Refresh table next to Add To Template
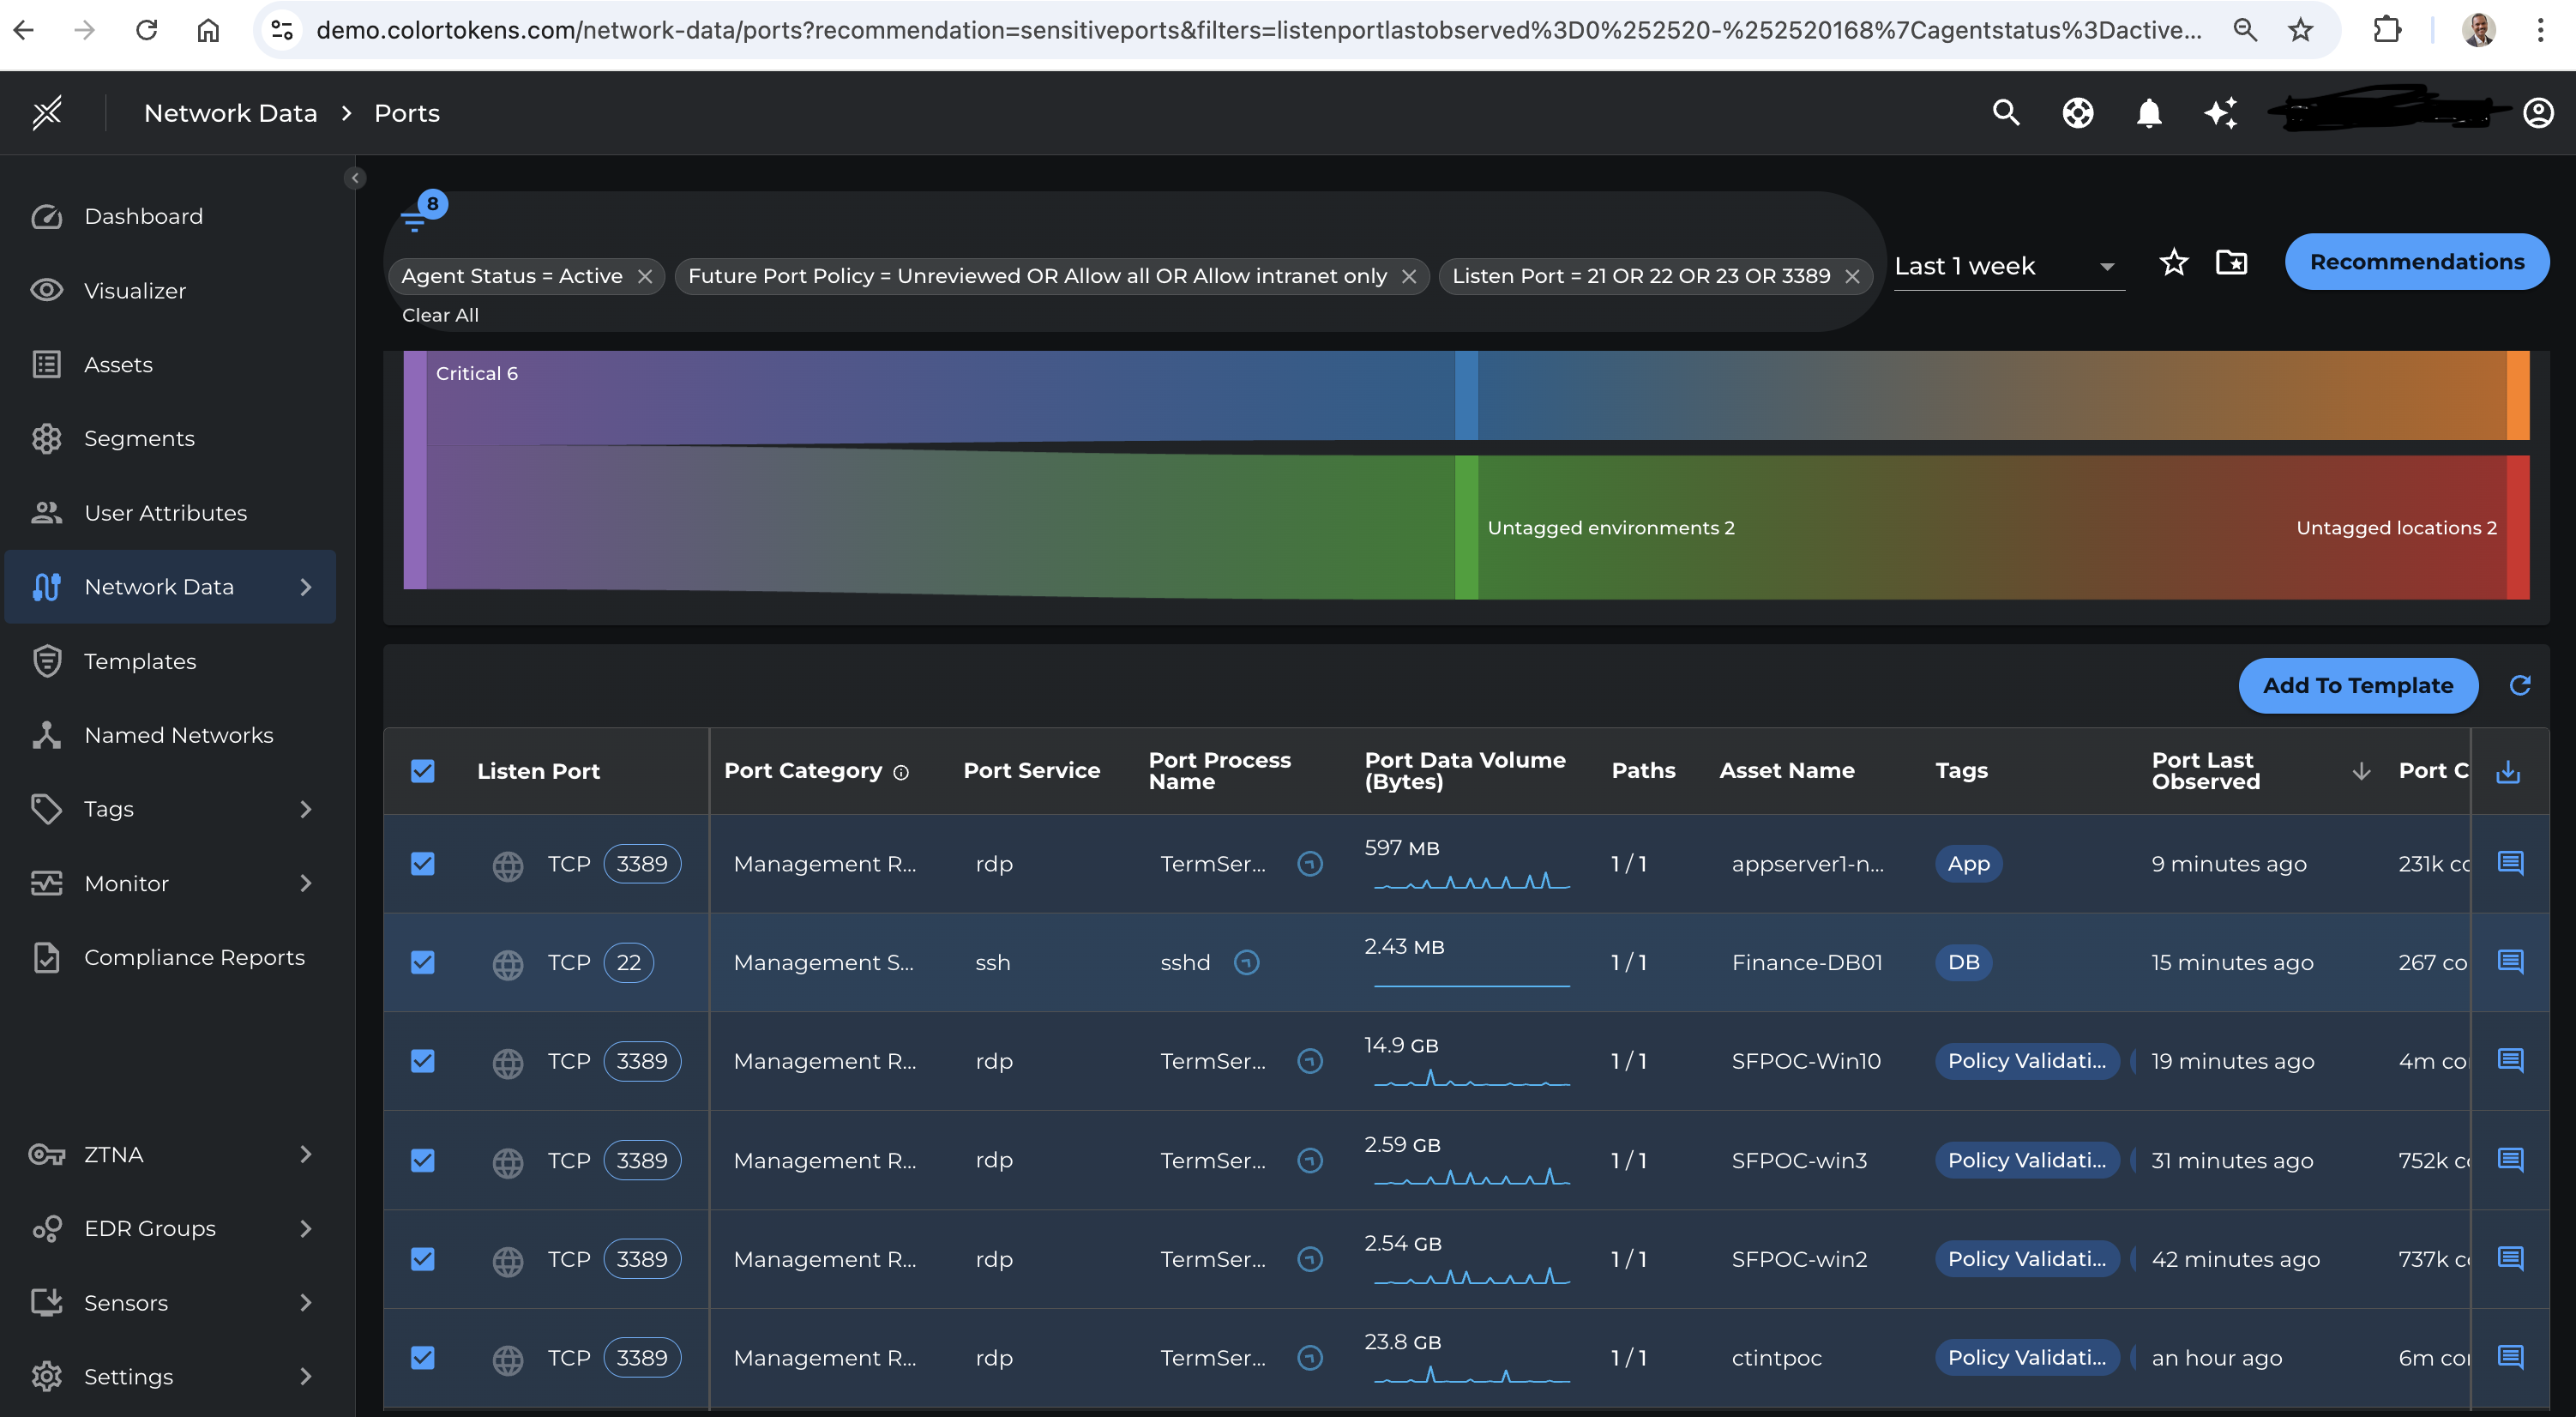 (2519, 685)
